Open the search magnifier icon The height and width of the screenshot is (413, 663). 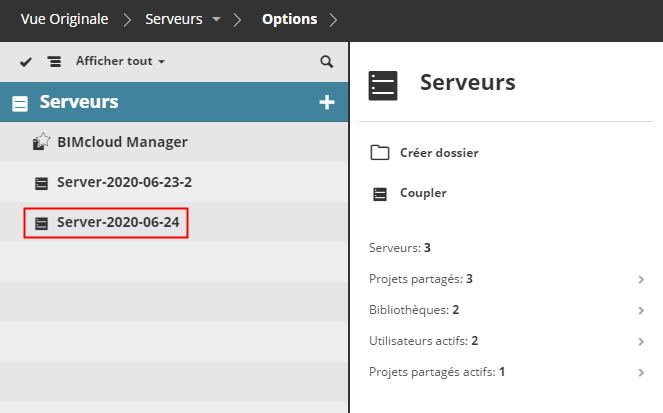(x=326, y=61)
